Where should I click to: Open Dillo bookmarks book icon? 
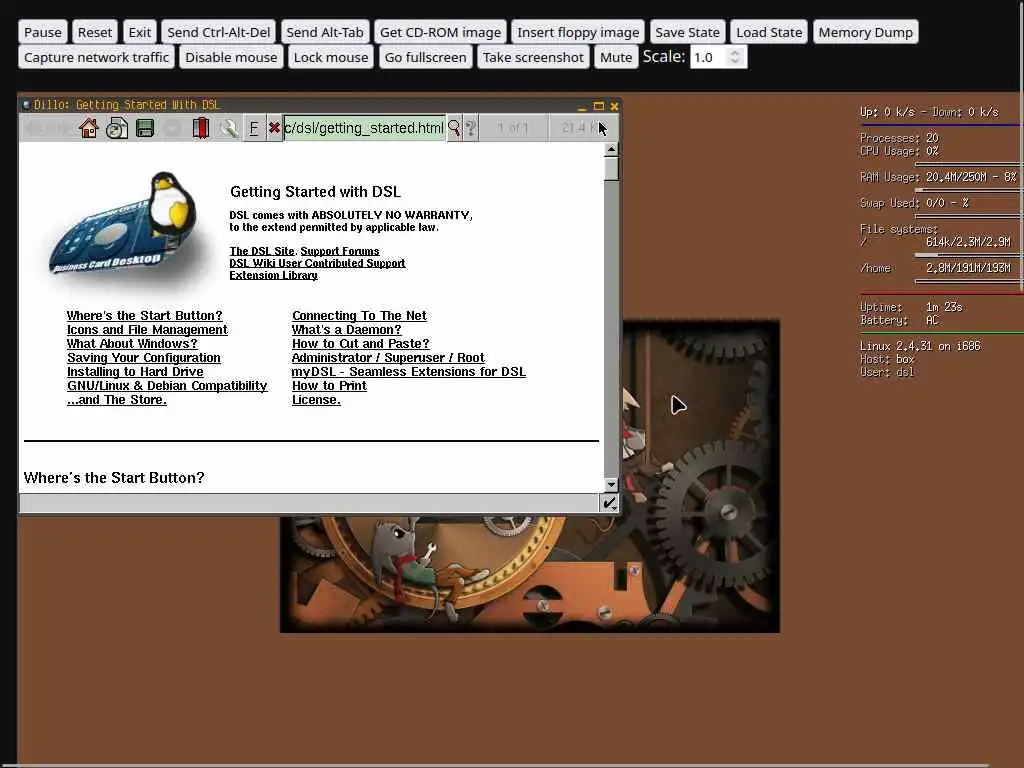coord(201,128)
